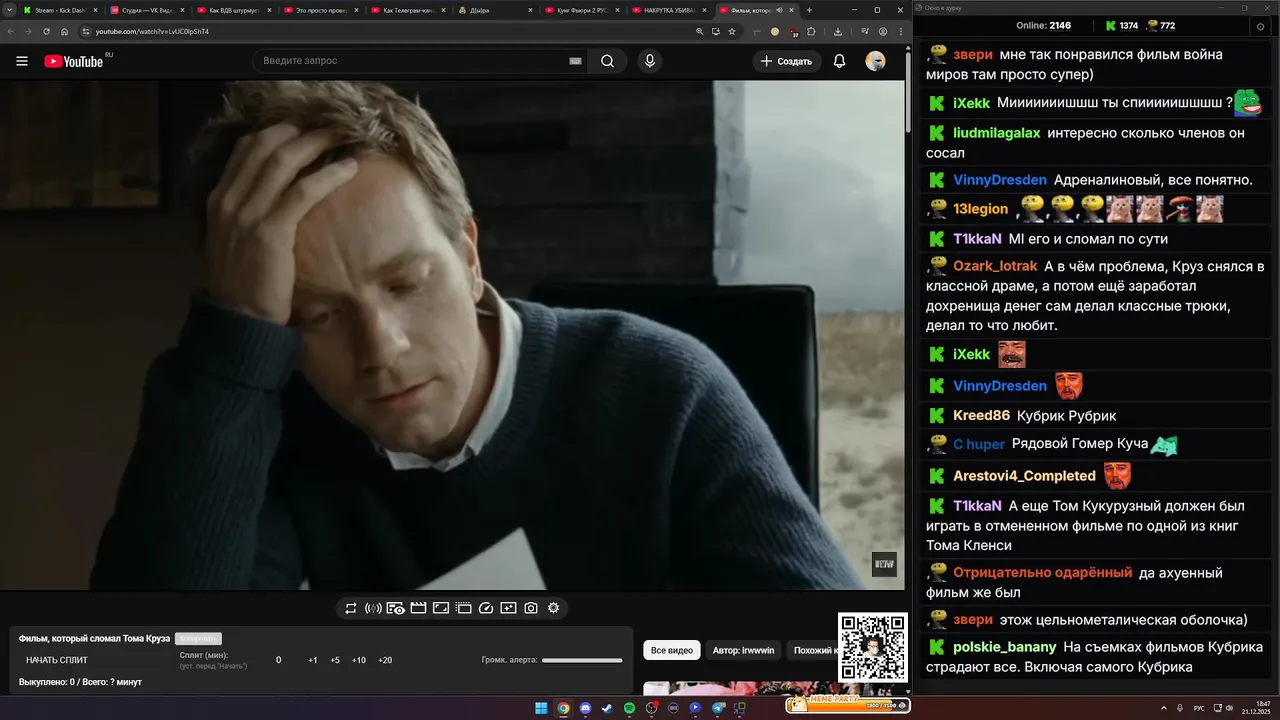This screenshot has width=1280, height=720.
Task: Switch to the Как ВДВ штурмует tab
Action: (234, 10)
